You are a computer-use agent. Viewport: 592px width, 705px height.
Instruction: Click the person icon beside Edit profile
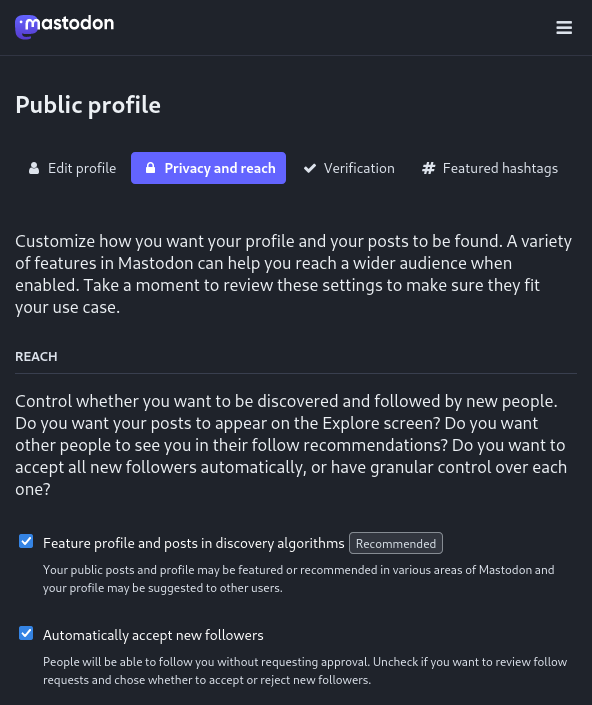coord(34,168)
